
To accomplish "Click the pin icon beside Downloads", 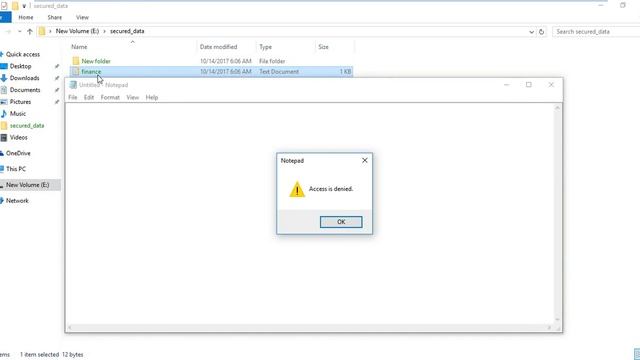I will (57, 78).
